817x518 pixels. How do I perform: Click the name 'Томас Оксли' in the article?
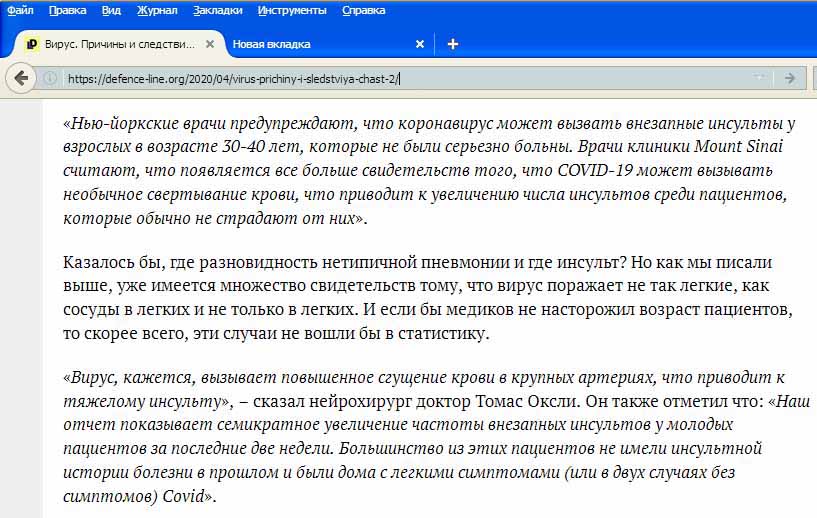[527, 401]
